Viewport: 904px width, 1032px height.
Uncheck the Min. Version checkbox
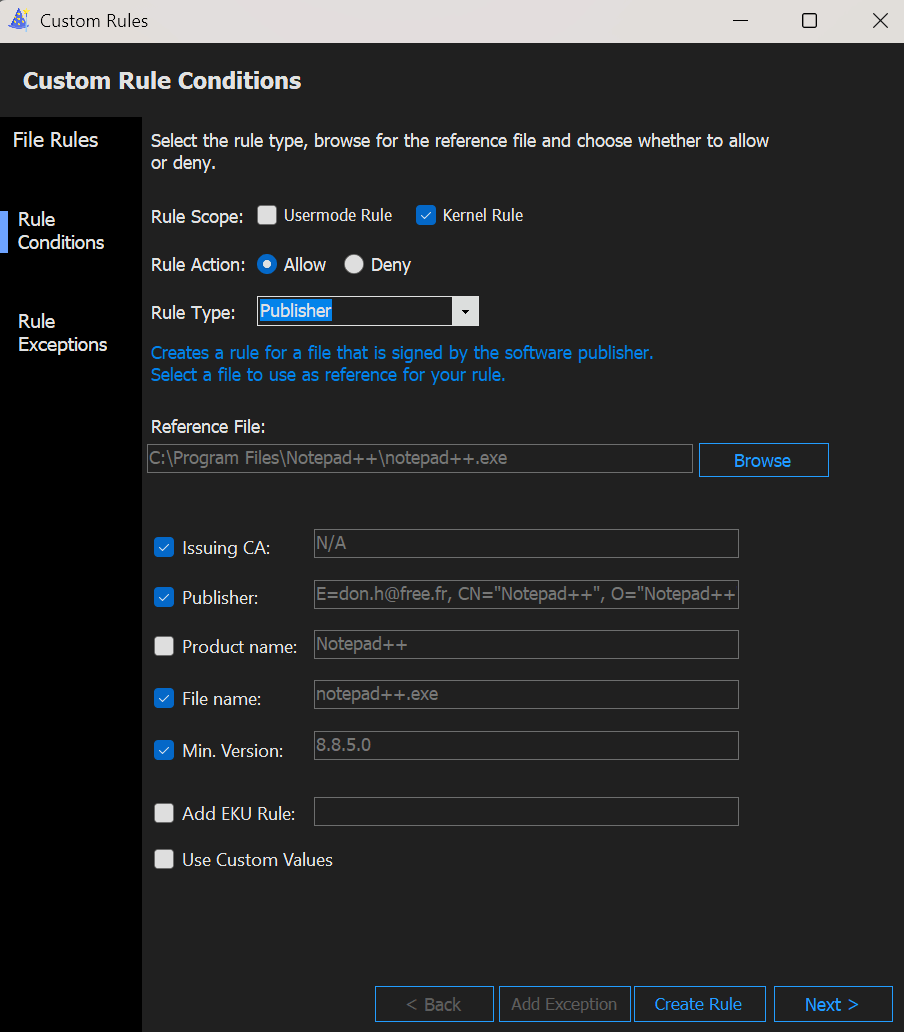(x=164, y=750)
